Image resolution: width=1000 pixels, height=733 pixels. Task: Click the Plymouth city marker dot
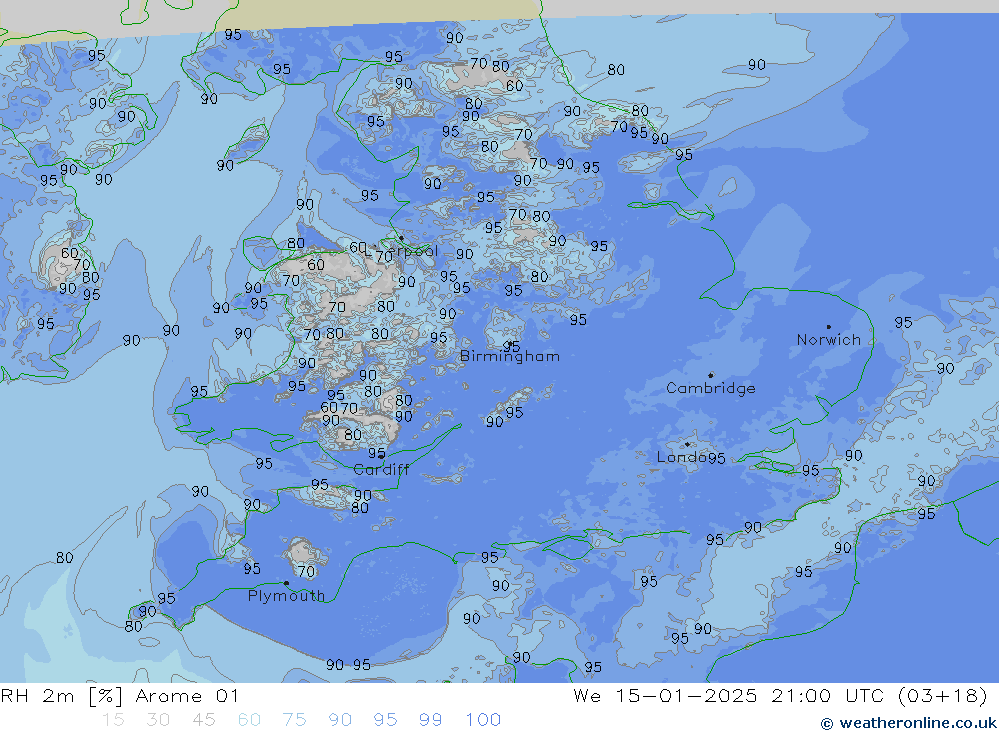point(286,583)
